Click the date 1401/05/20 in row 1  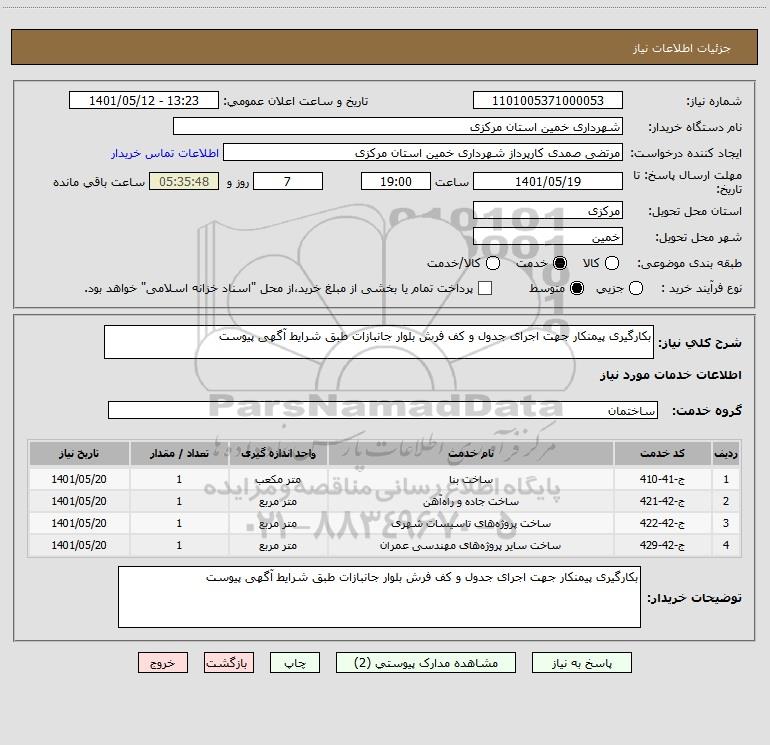79,479
